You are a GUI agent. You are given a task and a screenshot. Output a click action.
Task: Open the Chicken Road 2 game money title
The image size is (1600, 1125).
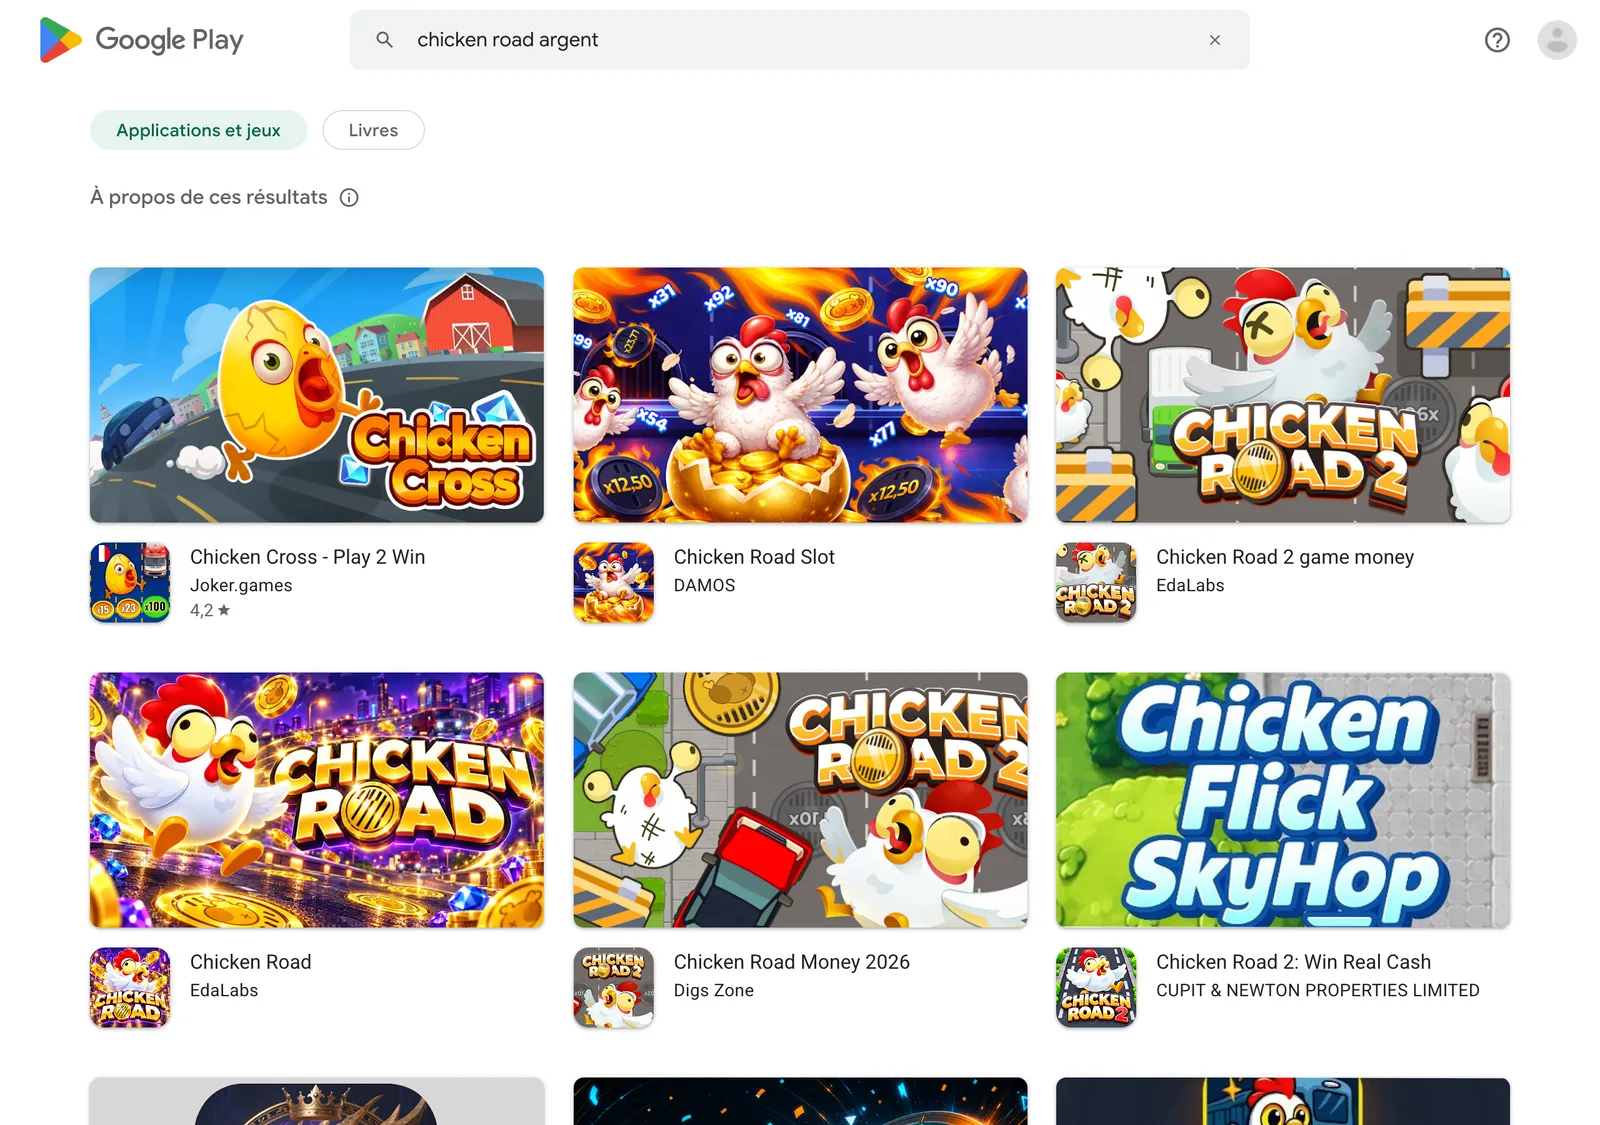1285,557
